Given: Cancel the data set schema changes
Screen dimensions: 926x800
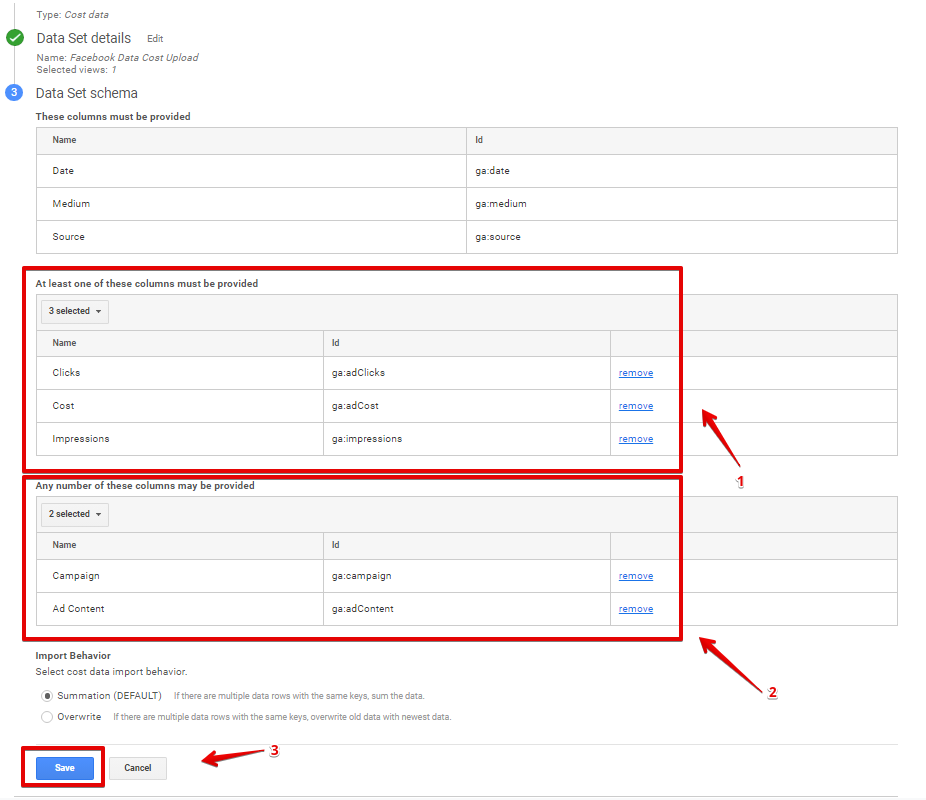Looking at the screenshot, I should click(x=138, y=768).
